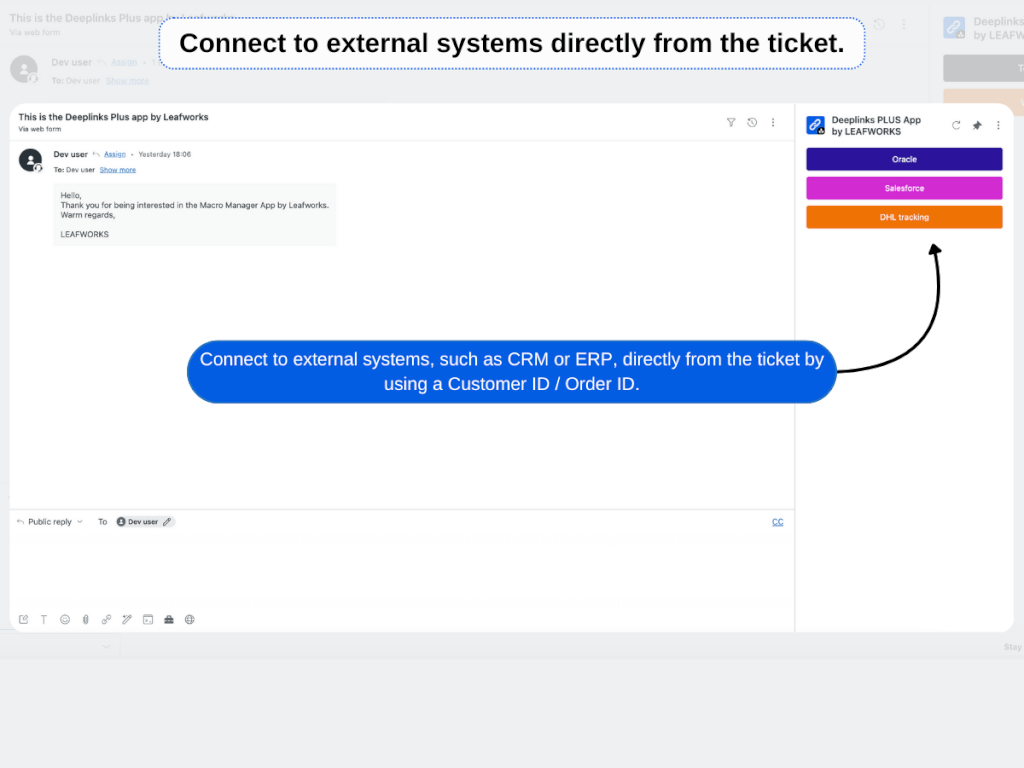Screen dimensions: 1024x768
Task: Open the Deeplinks app kebab menu
Action: (x=997, y=124)
